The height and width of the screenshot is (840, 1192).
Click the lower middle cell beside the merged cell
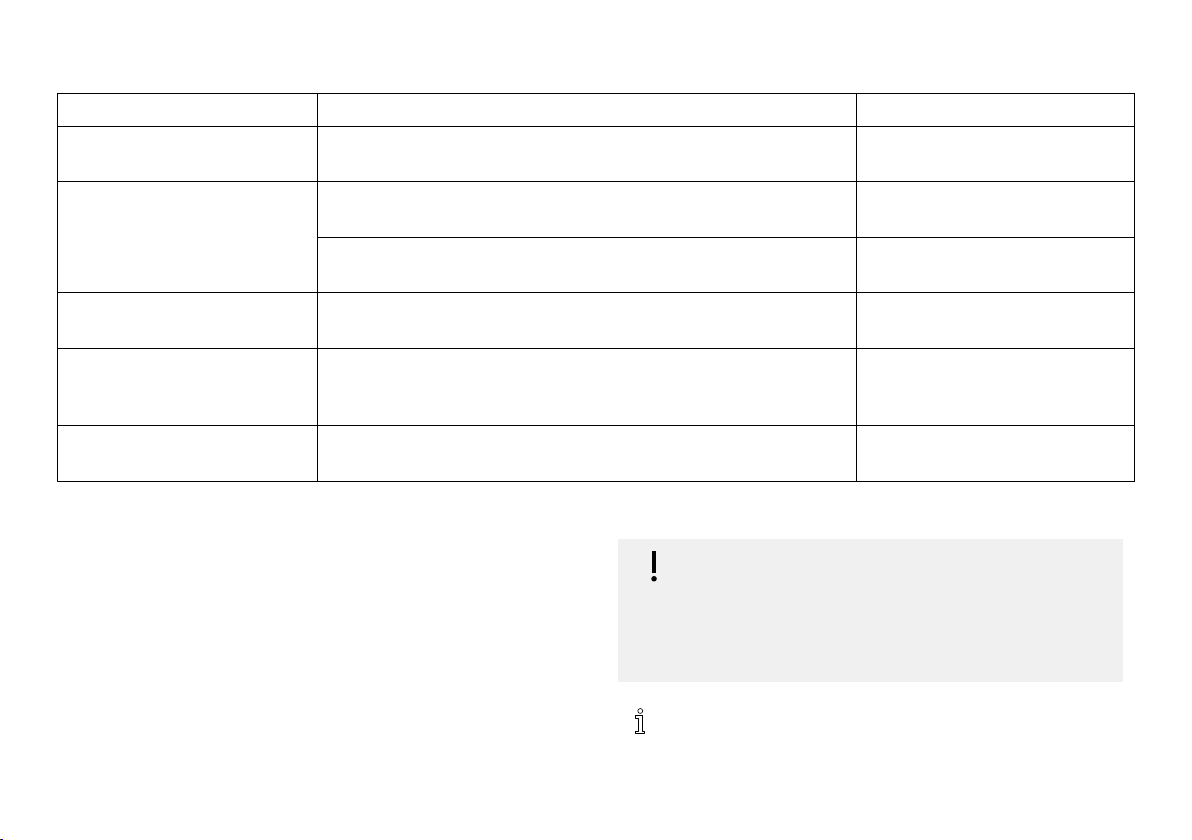587,265
